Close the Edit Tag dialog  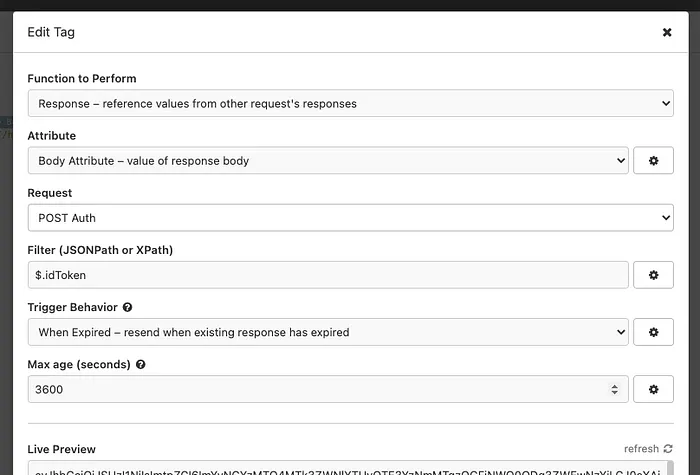coord(667,32)
